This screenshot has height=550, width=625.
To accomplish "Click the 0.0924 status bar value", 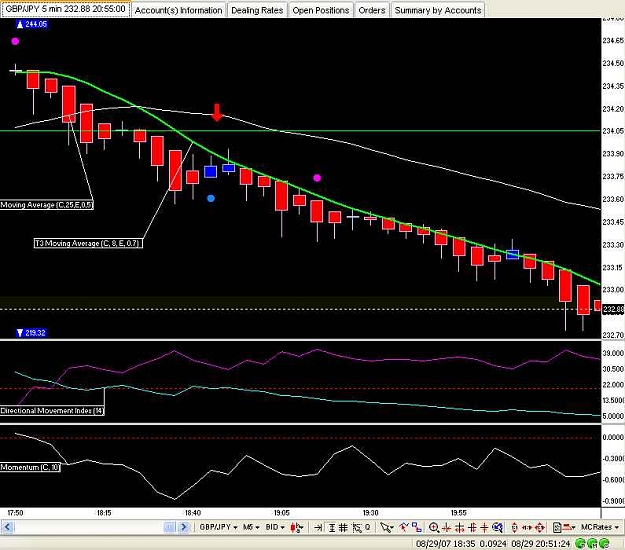I will click(x=493, y=543).
